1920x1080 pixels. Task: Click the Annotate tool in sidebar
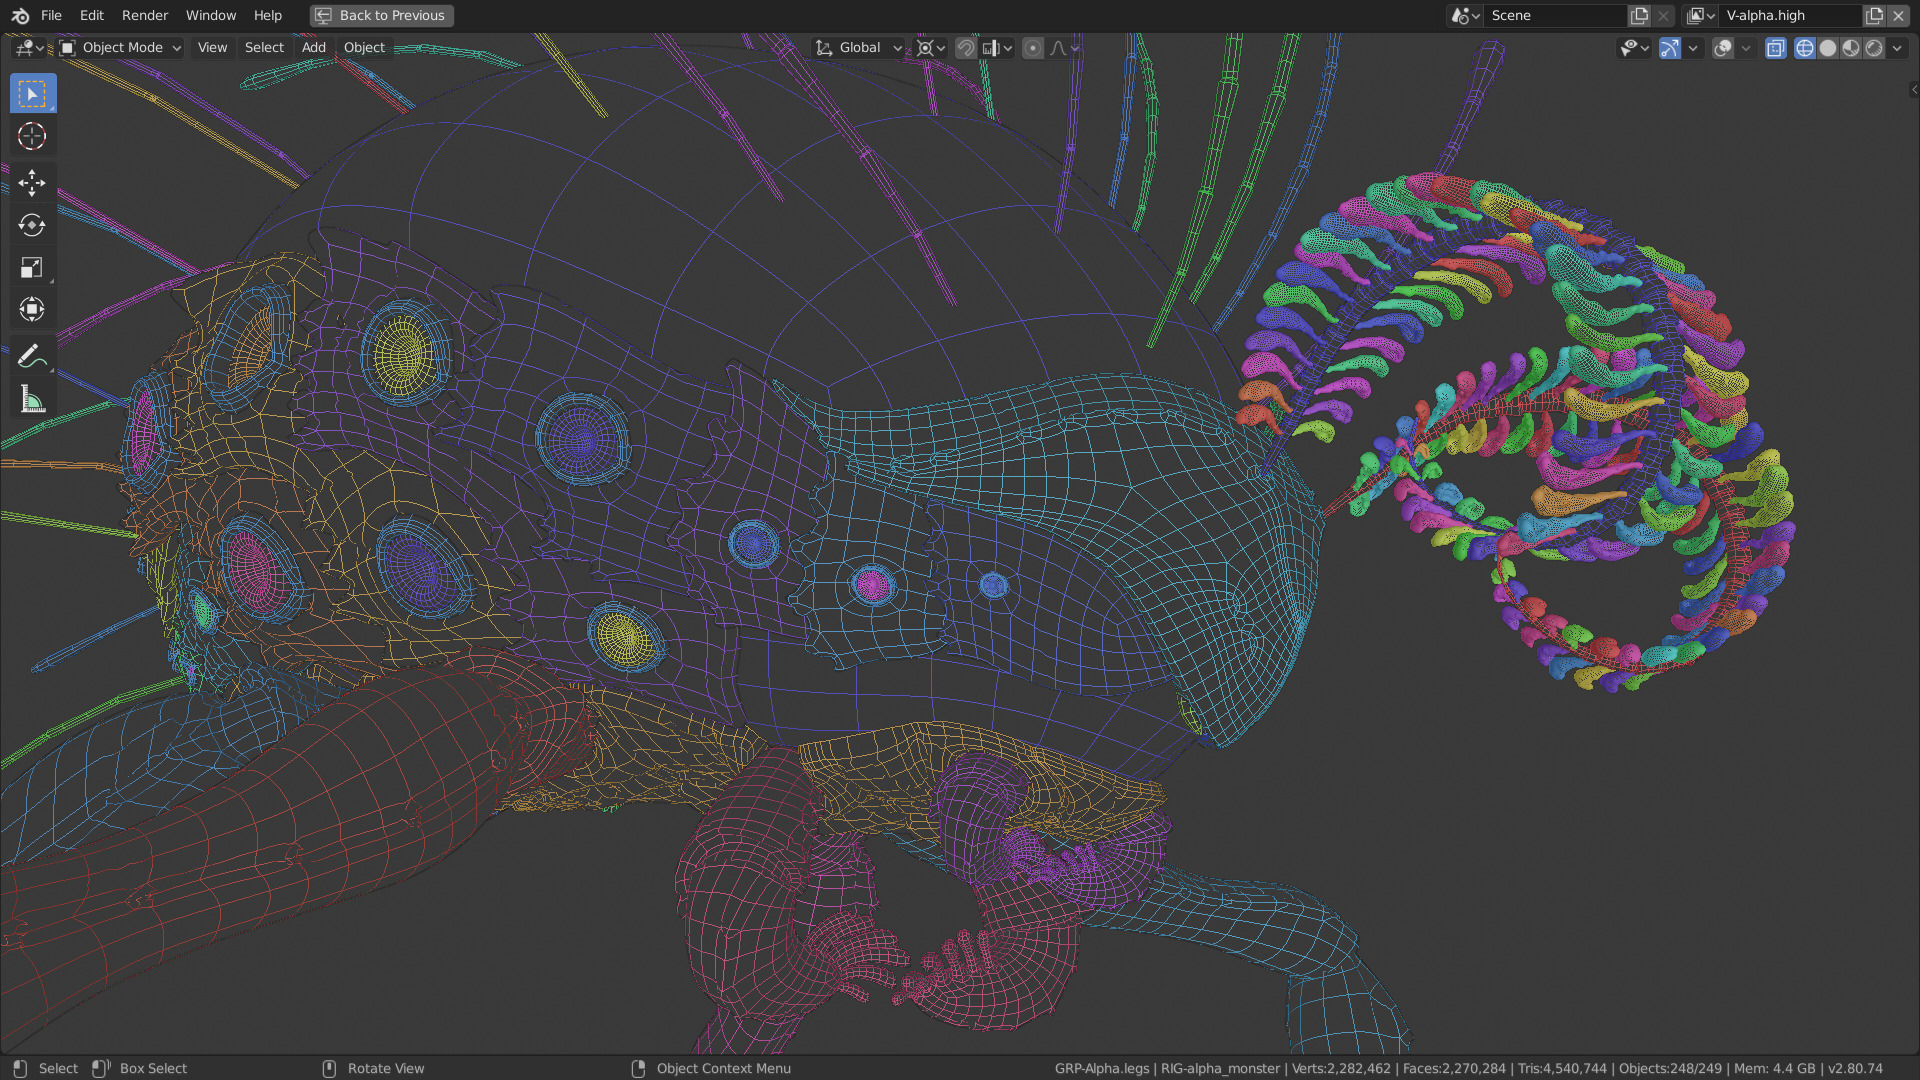(x=32, y=355)
